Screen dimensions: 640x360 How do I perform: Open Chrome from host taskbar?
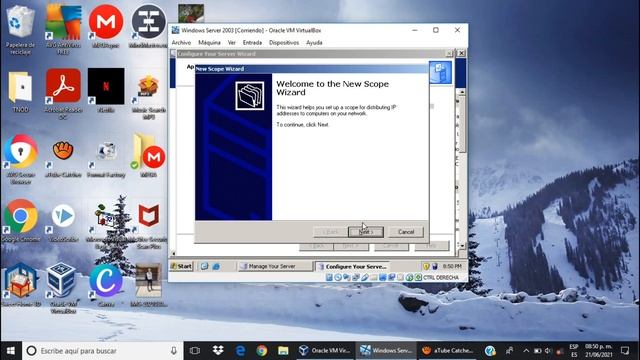click(x=262, y=351)
